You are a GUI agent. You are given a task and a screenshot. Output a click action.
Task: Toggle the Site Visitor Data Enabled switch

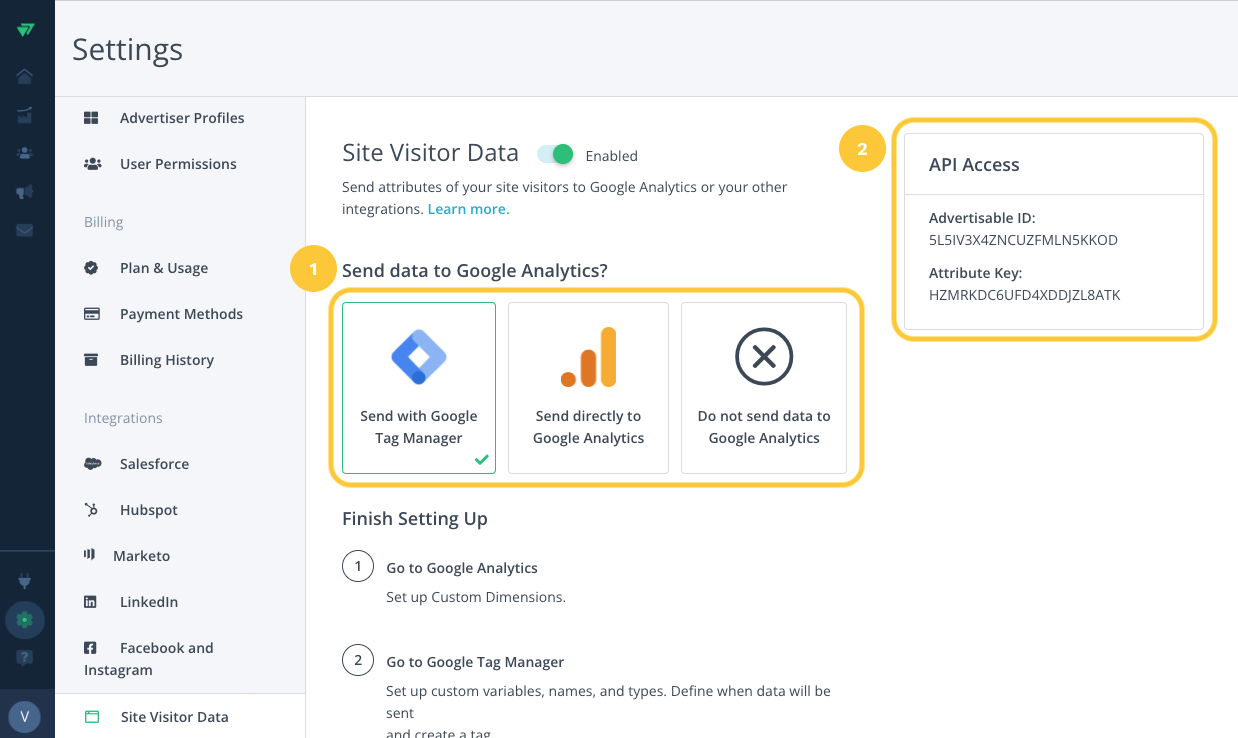[x=555, y=154]
